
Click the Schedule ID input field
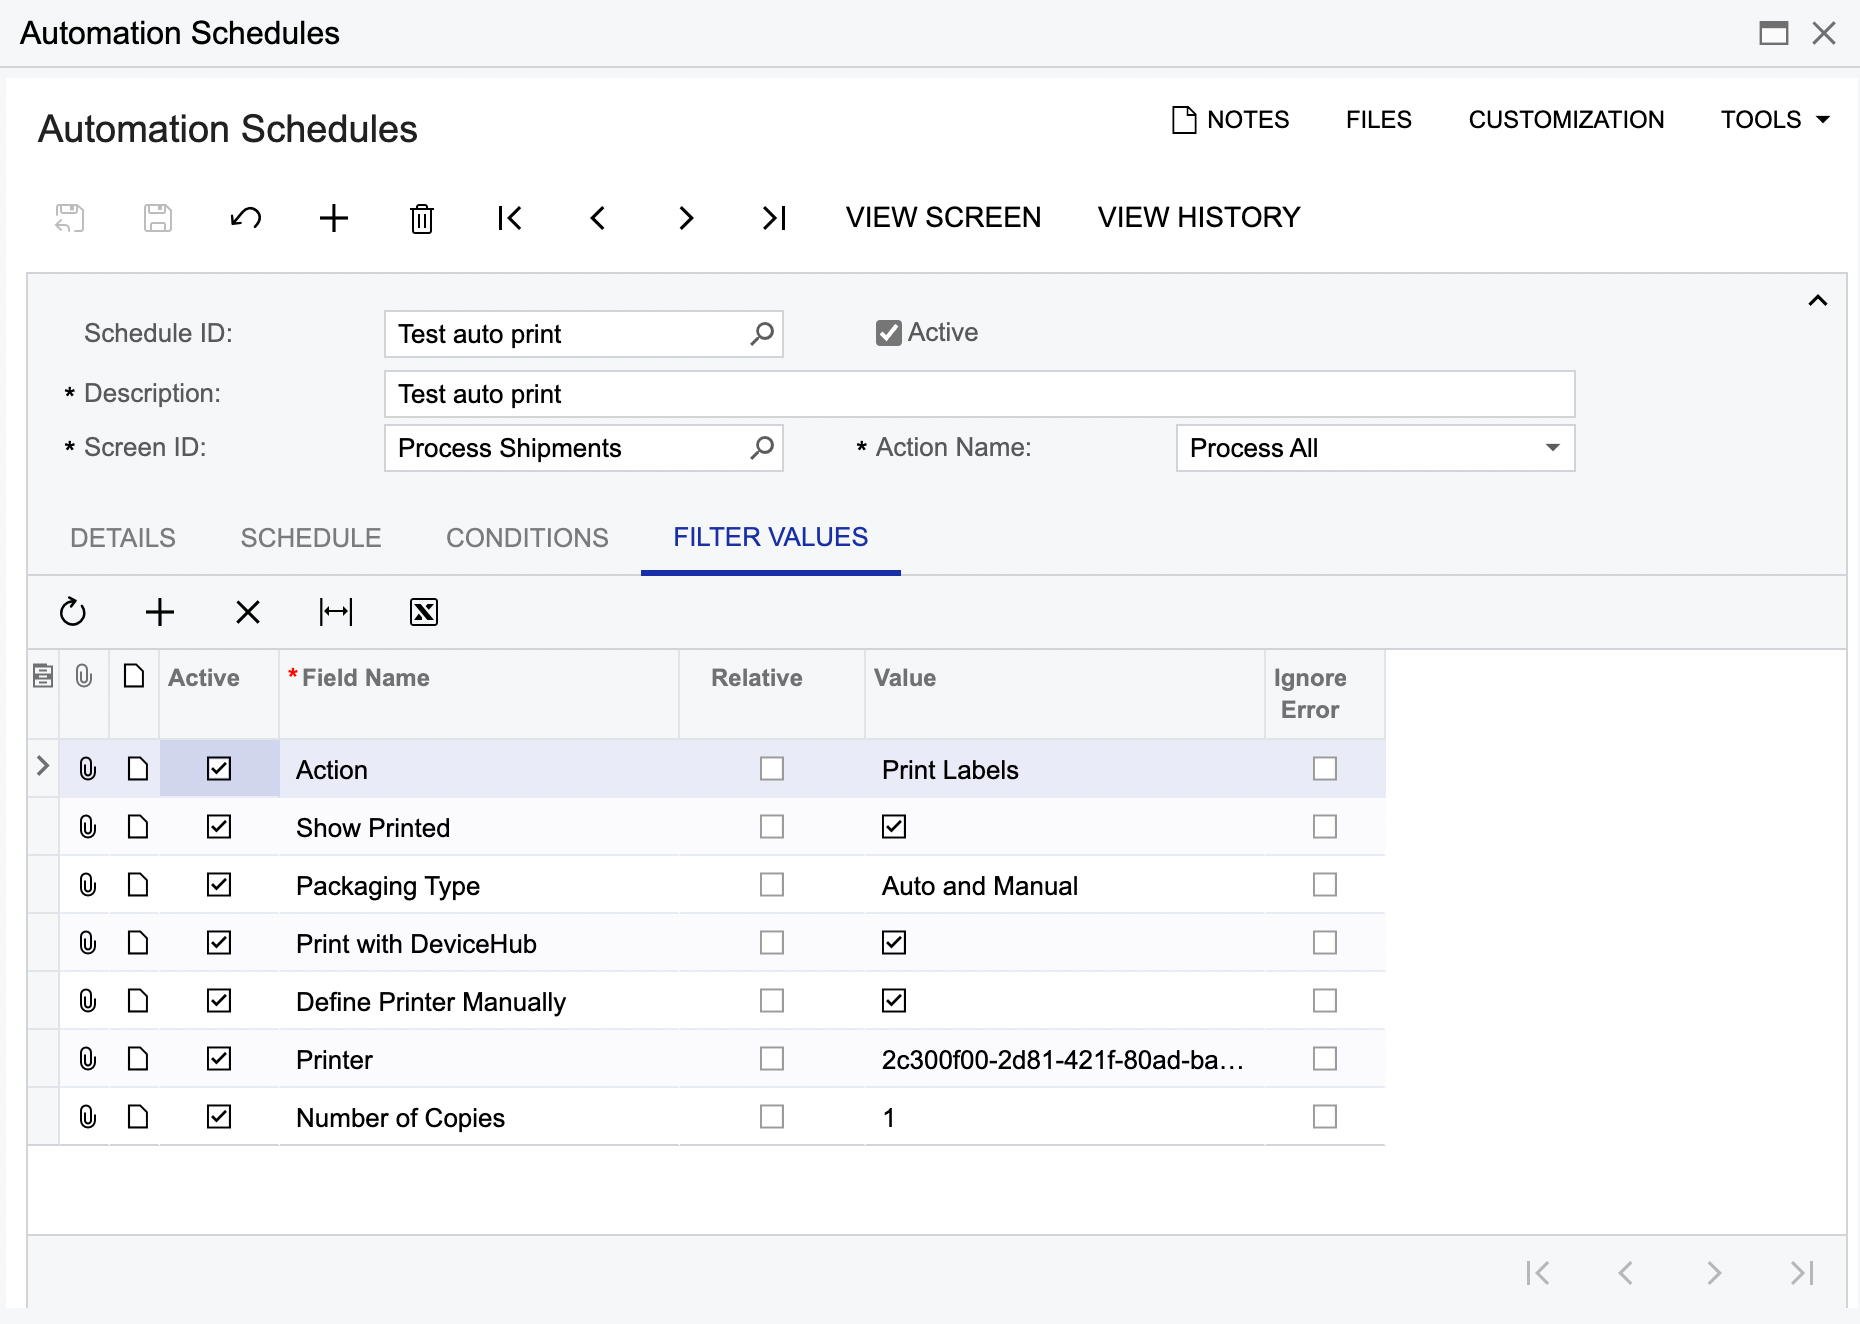(x=583, y=334)
